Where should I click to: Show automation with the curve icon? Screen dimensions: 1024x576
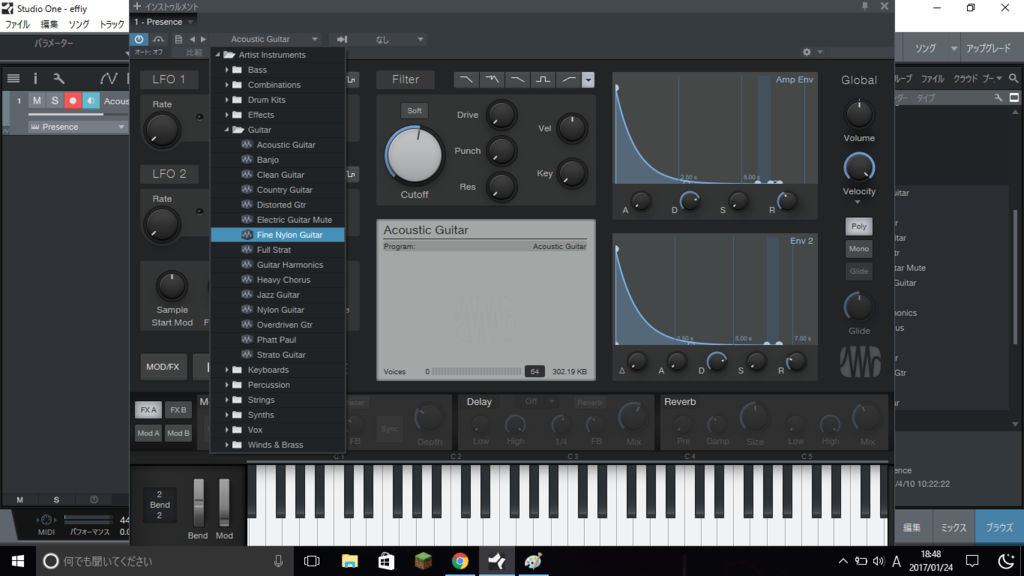point(108,79)
